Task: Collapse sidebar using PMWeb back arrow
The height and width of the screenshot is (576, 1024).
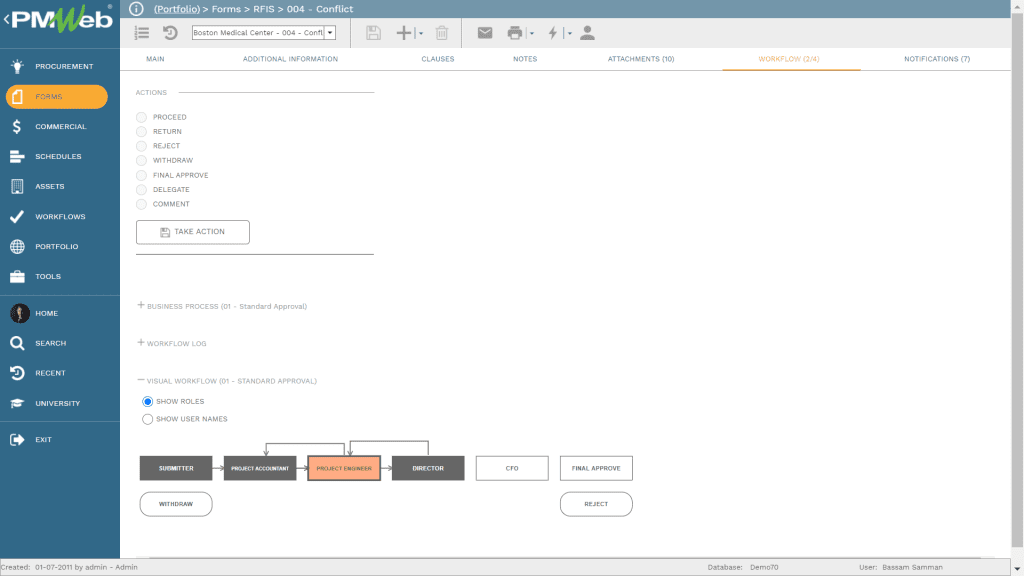Action: coord(6,20)
